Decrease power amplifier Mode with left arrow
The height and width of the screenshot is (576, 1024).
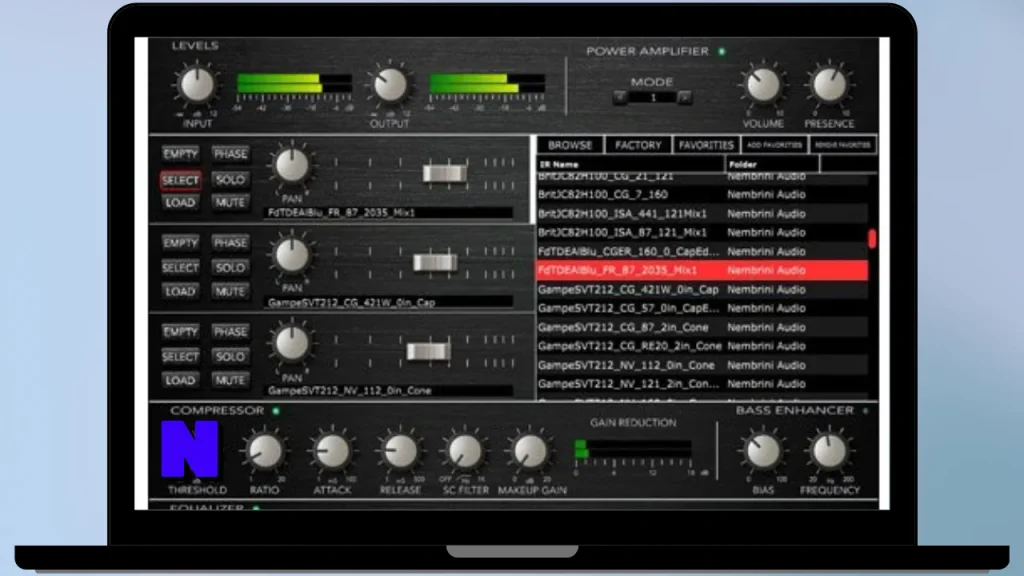[620, 97]
